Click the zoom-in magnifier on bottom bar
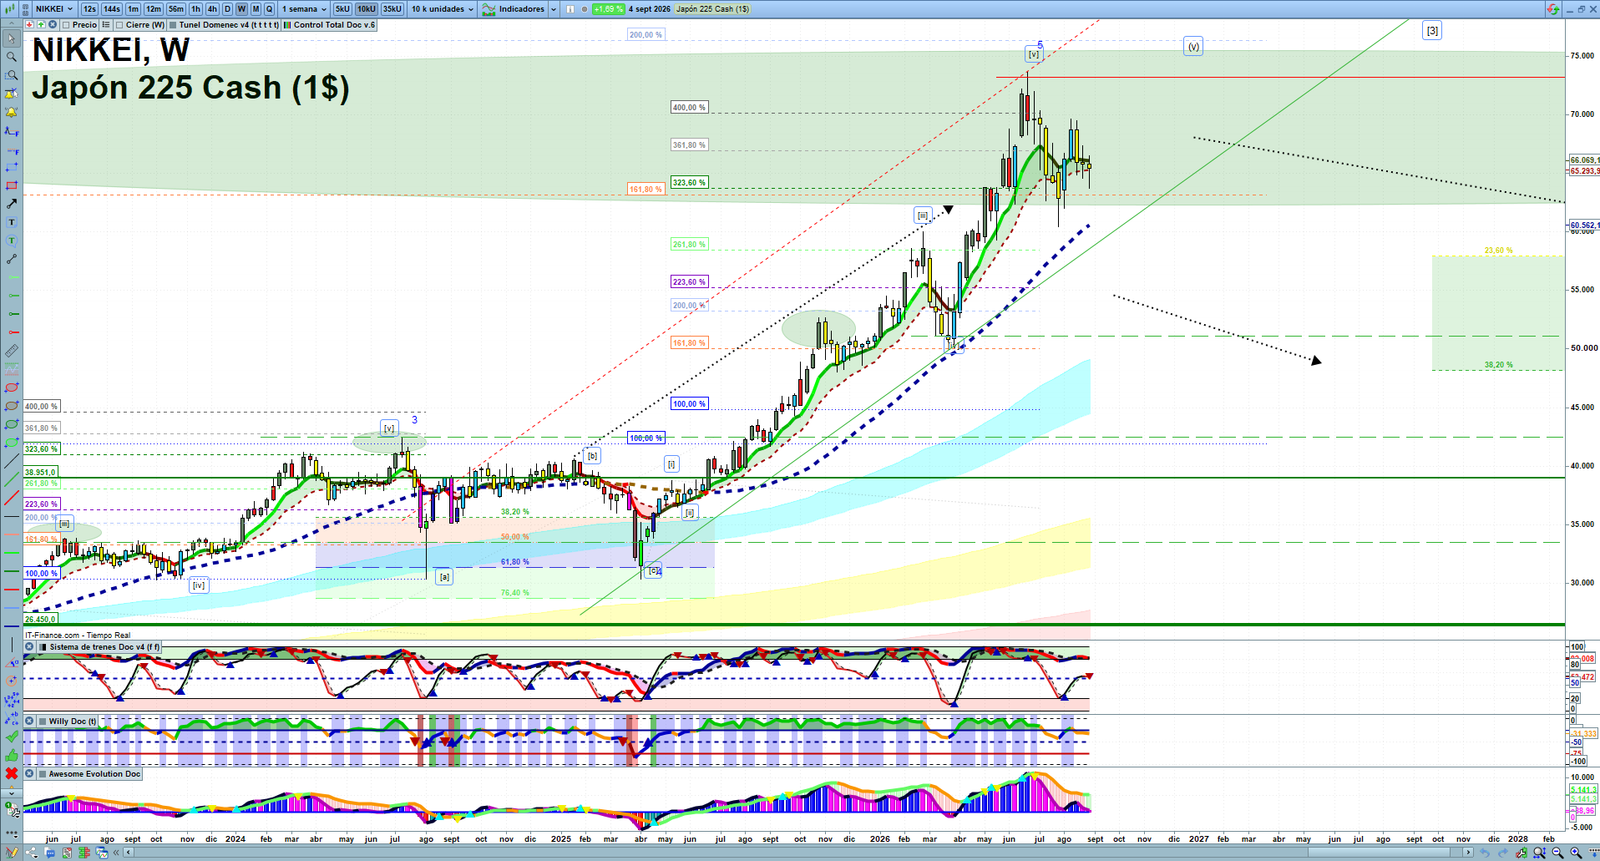The width and height of the screenshot is (1600, 861). click(x=1577, y=853)
